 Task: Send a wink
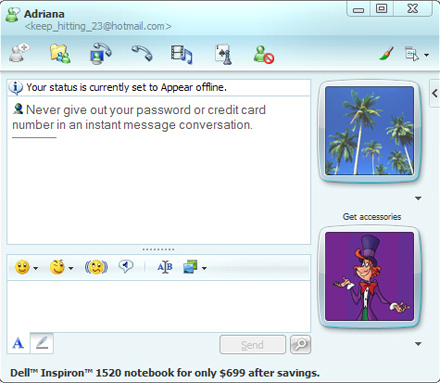(x=57, y=267)
